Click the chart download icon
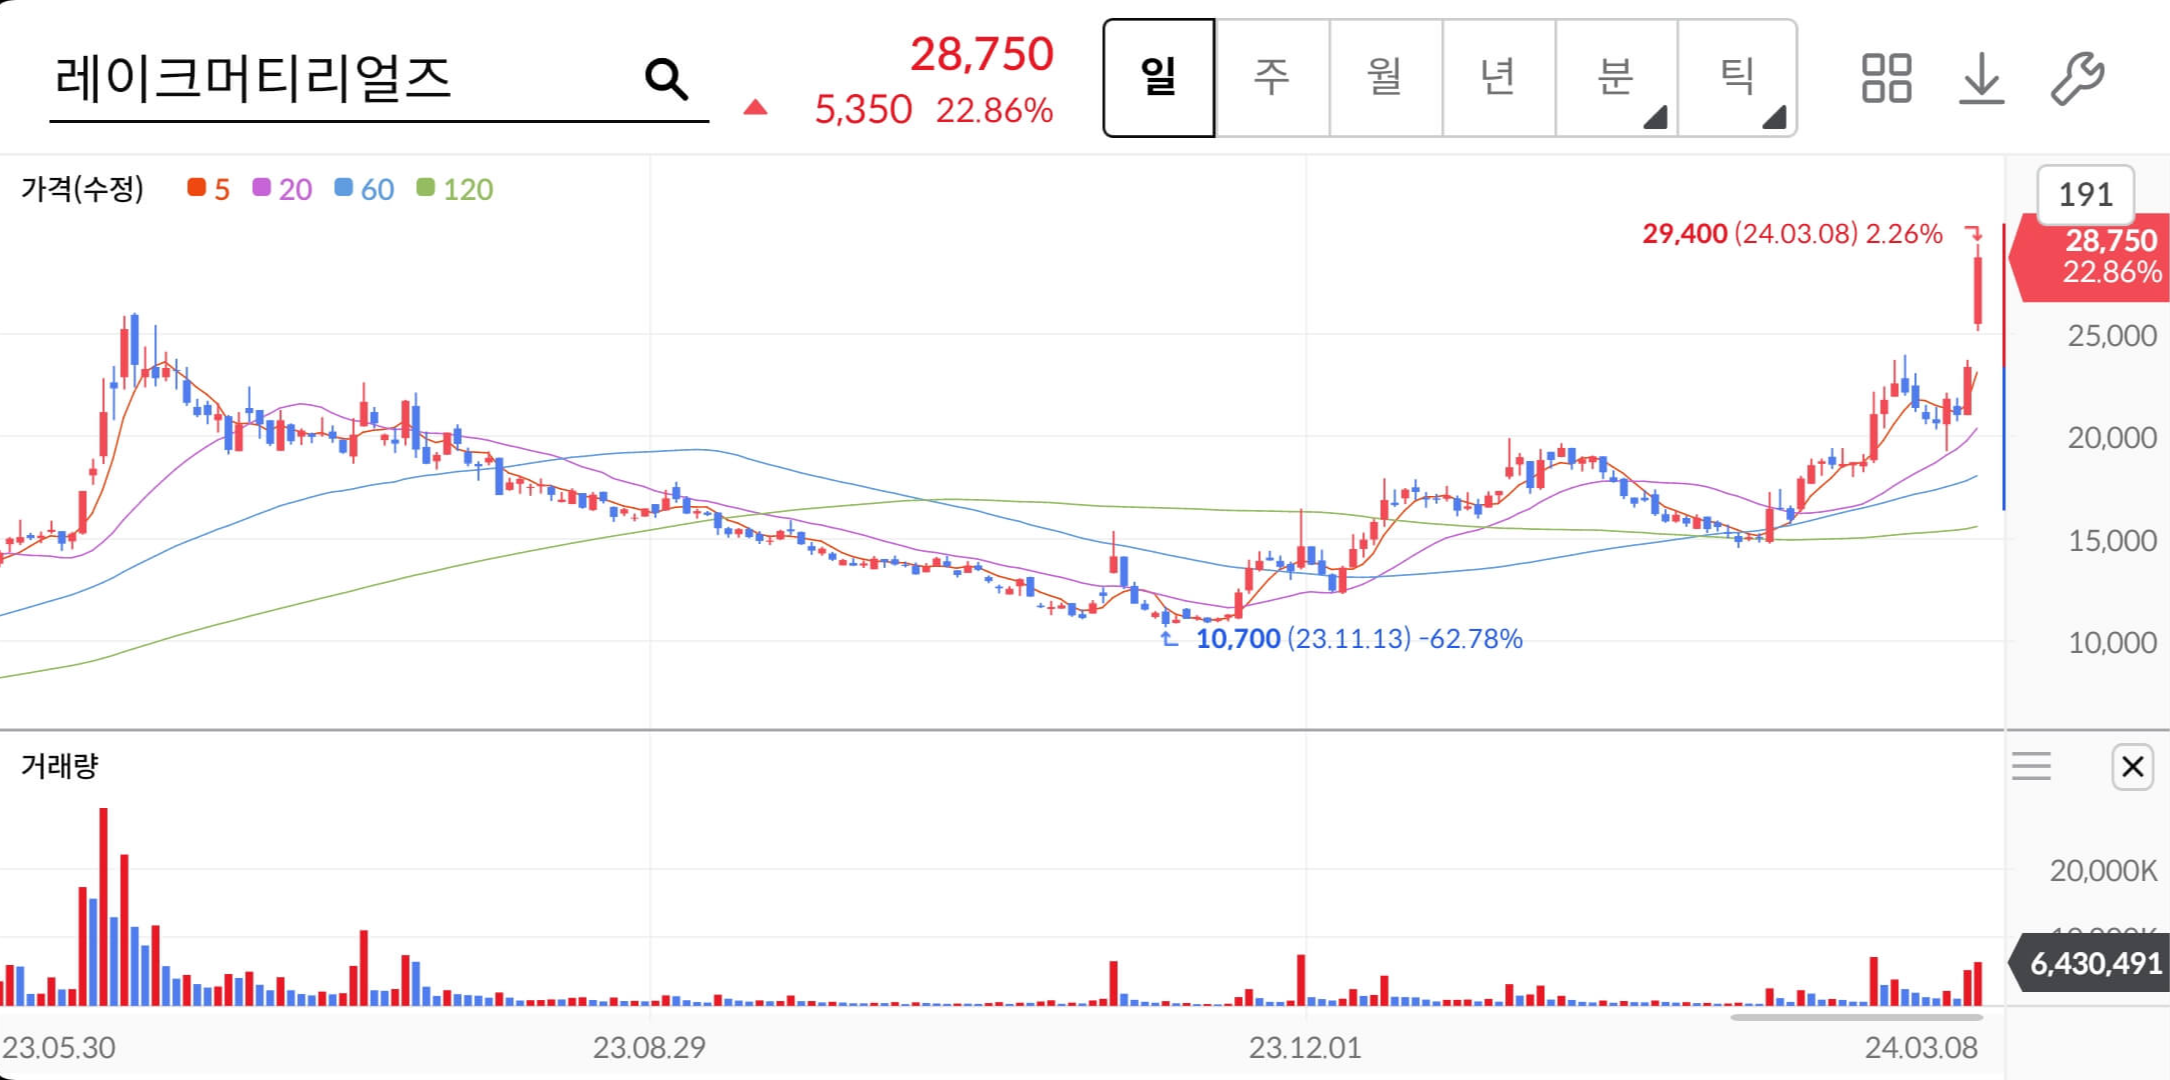 tap(1982, 80)
